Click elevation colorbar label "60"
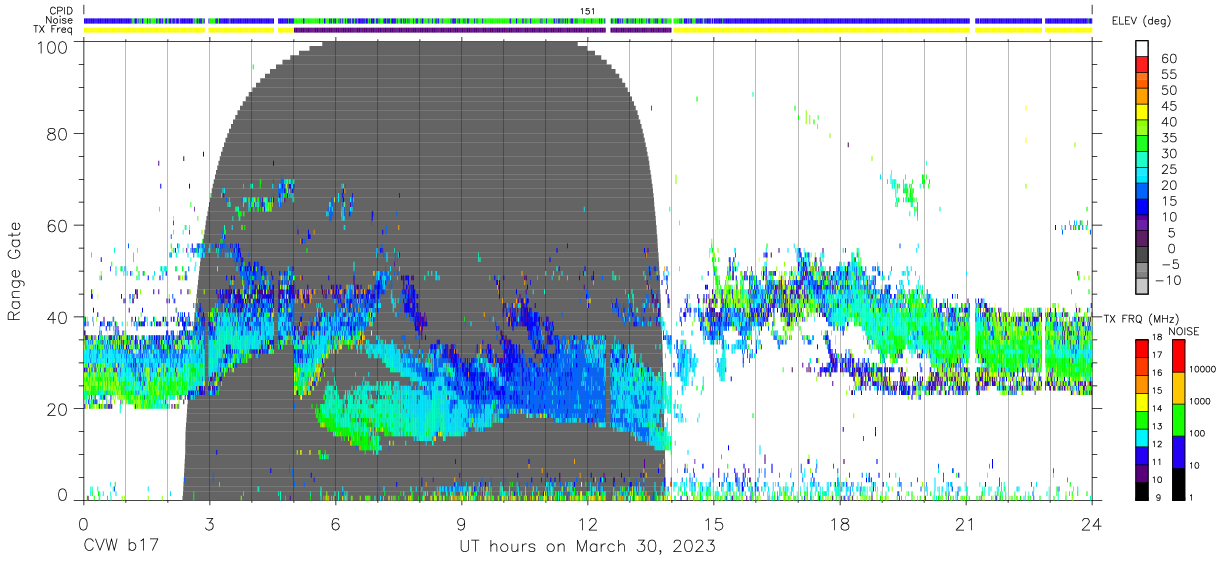This screenshot has width=1228, height=567. point(1168,59)
